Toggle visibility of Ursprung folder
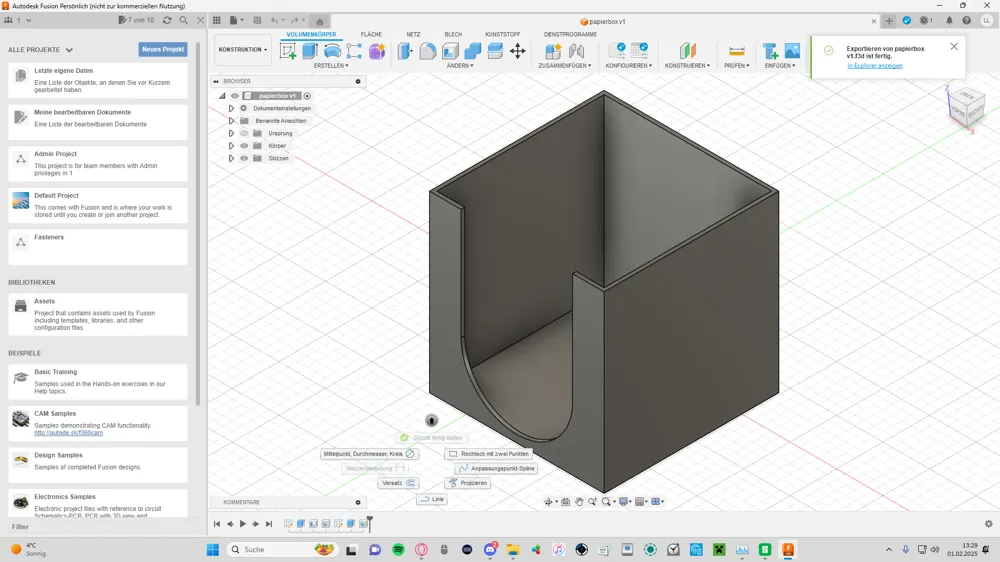 click(x=244, y=133)
